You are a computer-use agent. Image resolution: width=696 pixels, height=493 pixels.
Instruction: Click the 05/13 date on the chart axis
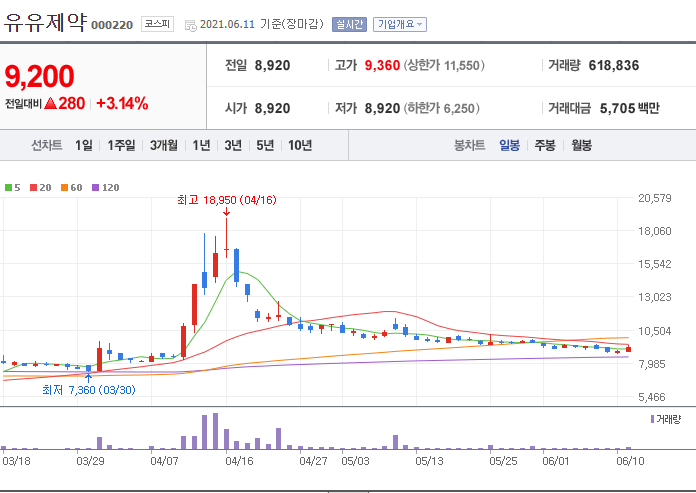coord(429,461)
